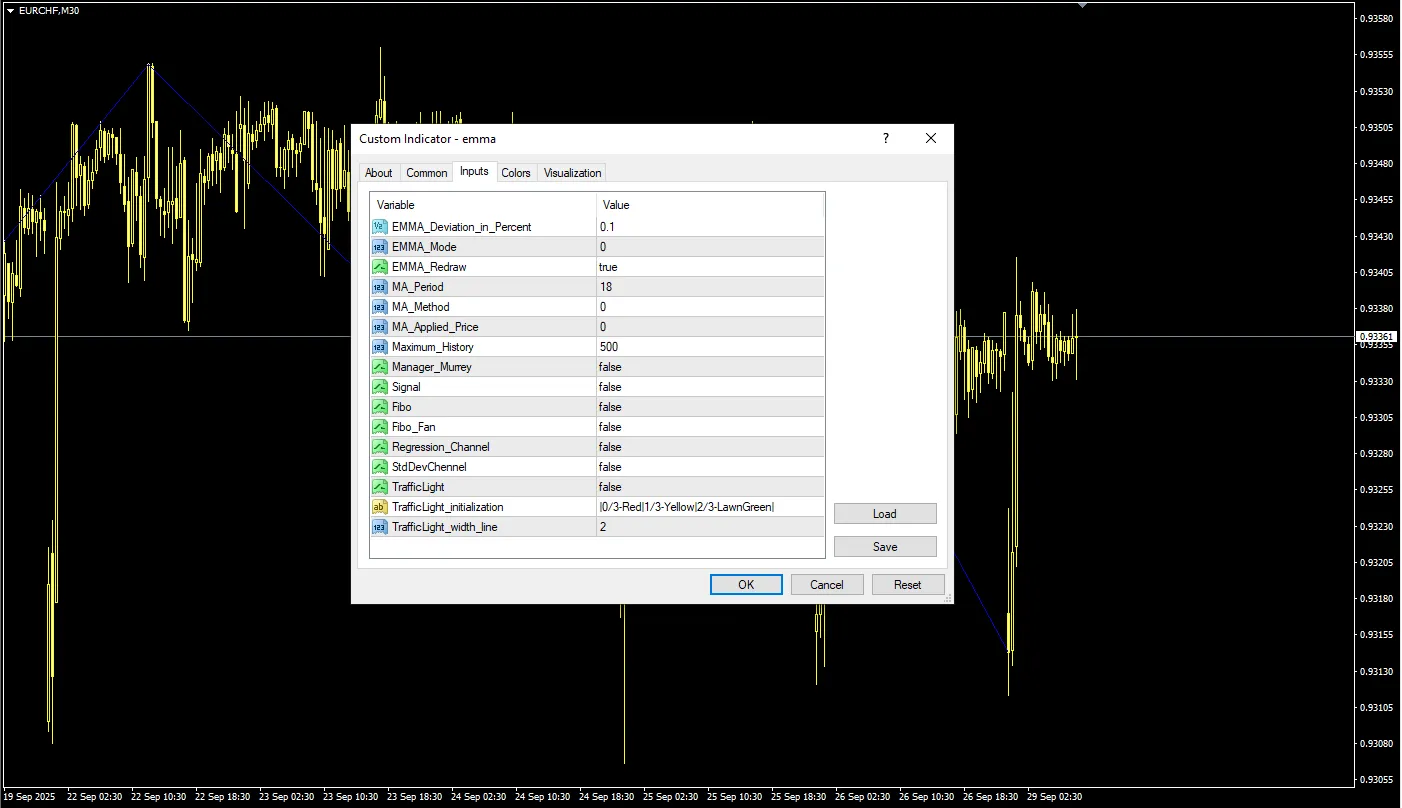Click the EMMA_Redraw boolean type icon
This screenshot has width=1402, height=808.
[x=379, y=267]
